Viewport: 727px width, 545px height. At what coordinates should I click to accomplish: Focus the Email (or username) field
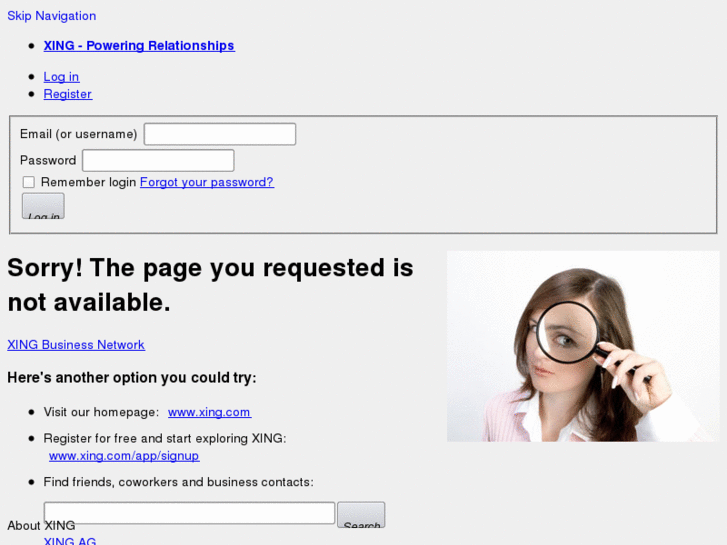tap(220, 134)
